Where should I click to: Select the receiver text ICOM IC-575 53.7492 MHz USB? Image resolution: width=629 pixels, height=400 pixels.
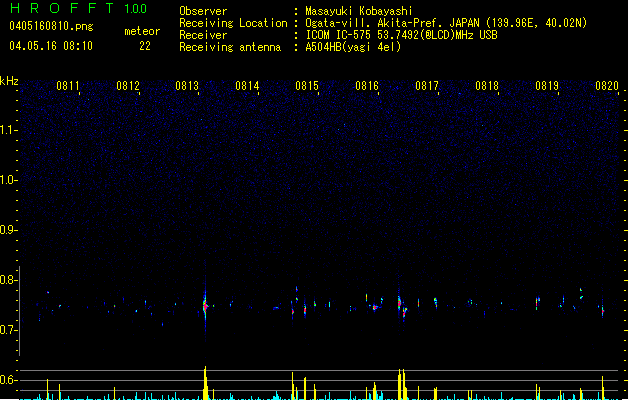401,35
